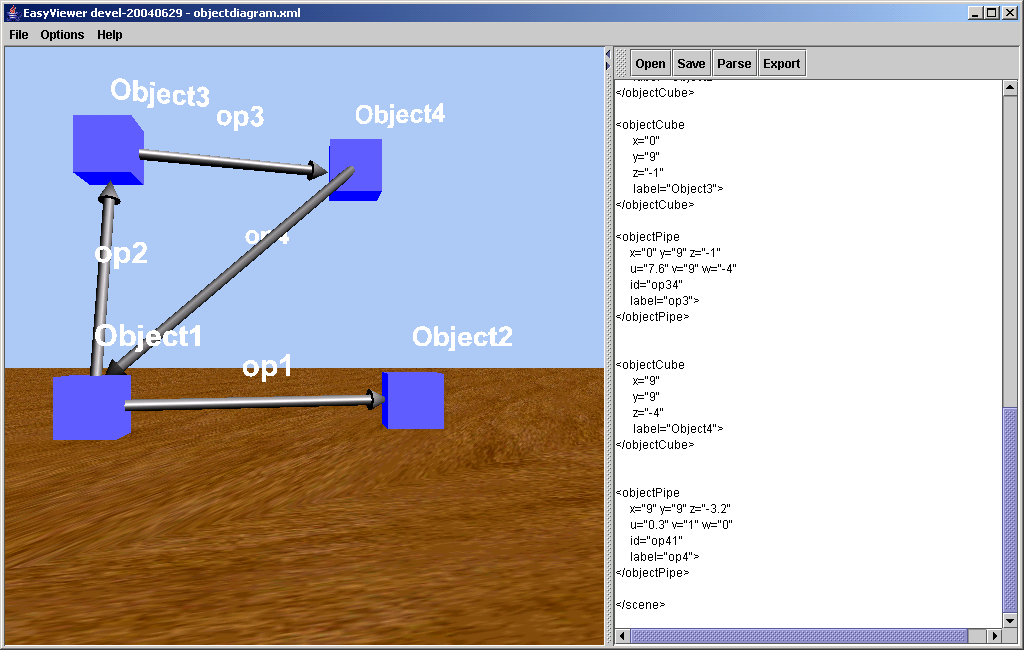Click the u="7.6" v="9" w="-4" line
Screen dimensions: 1024x650
coord(683,268)
